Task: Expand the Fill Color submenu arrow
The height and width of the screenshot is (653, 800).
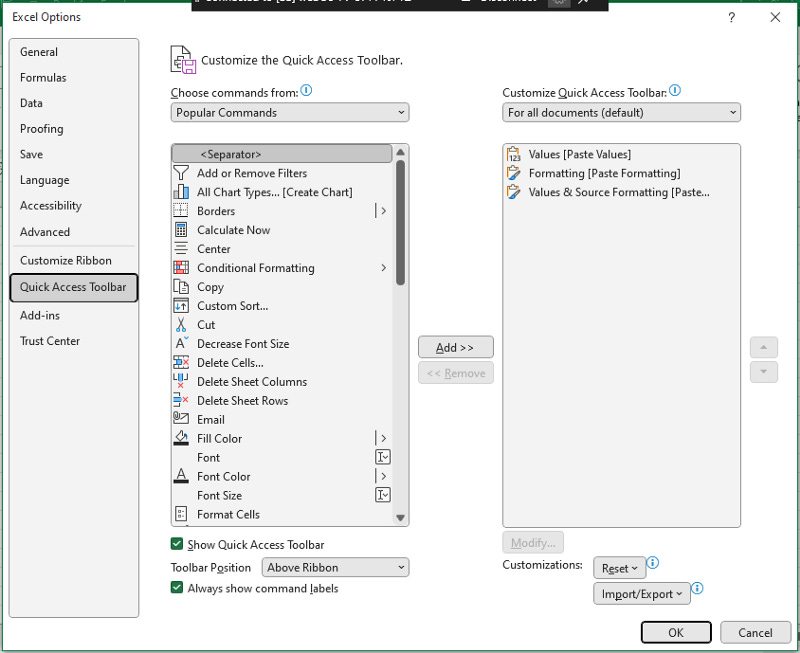Action: [383, 438]
